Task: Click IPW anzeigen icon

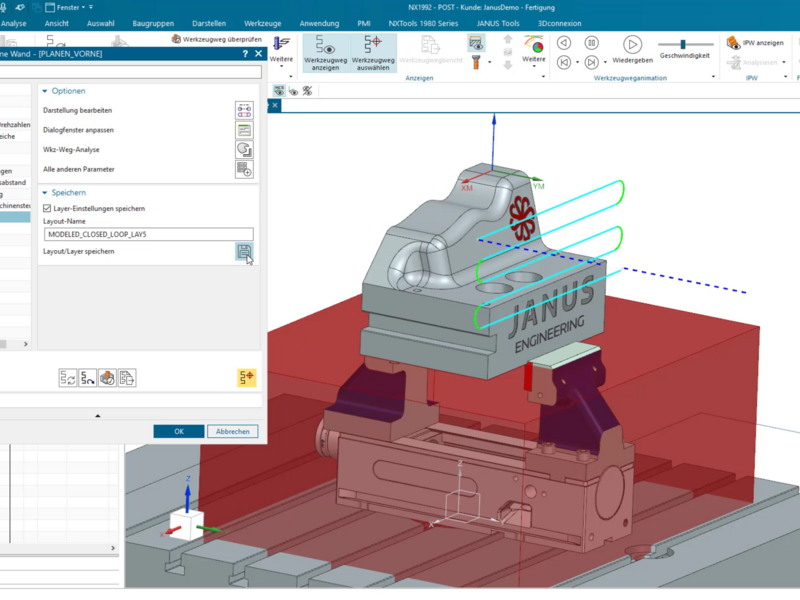Action: 733,43
